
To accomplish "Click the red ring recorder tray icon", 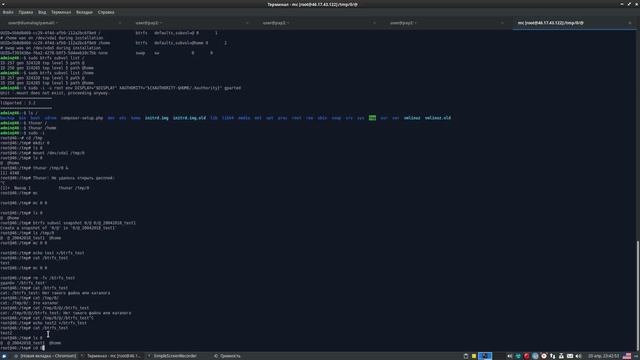I will point(544,356).
